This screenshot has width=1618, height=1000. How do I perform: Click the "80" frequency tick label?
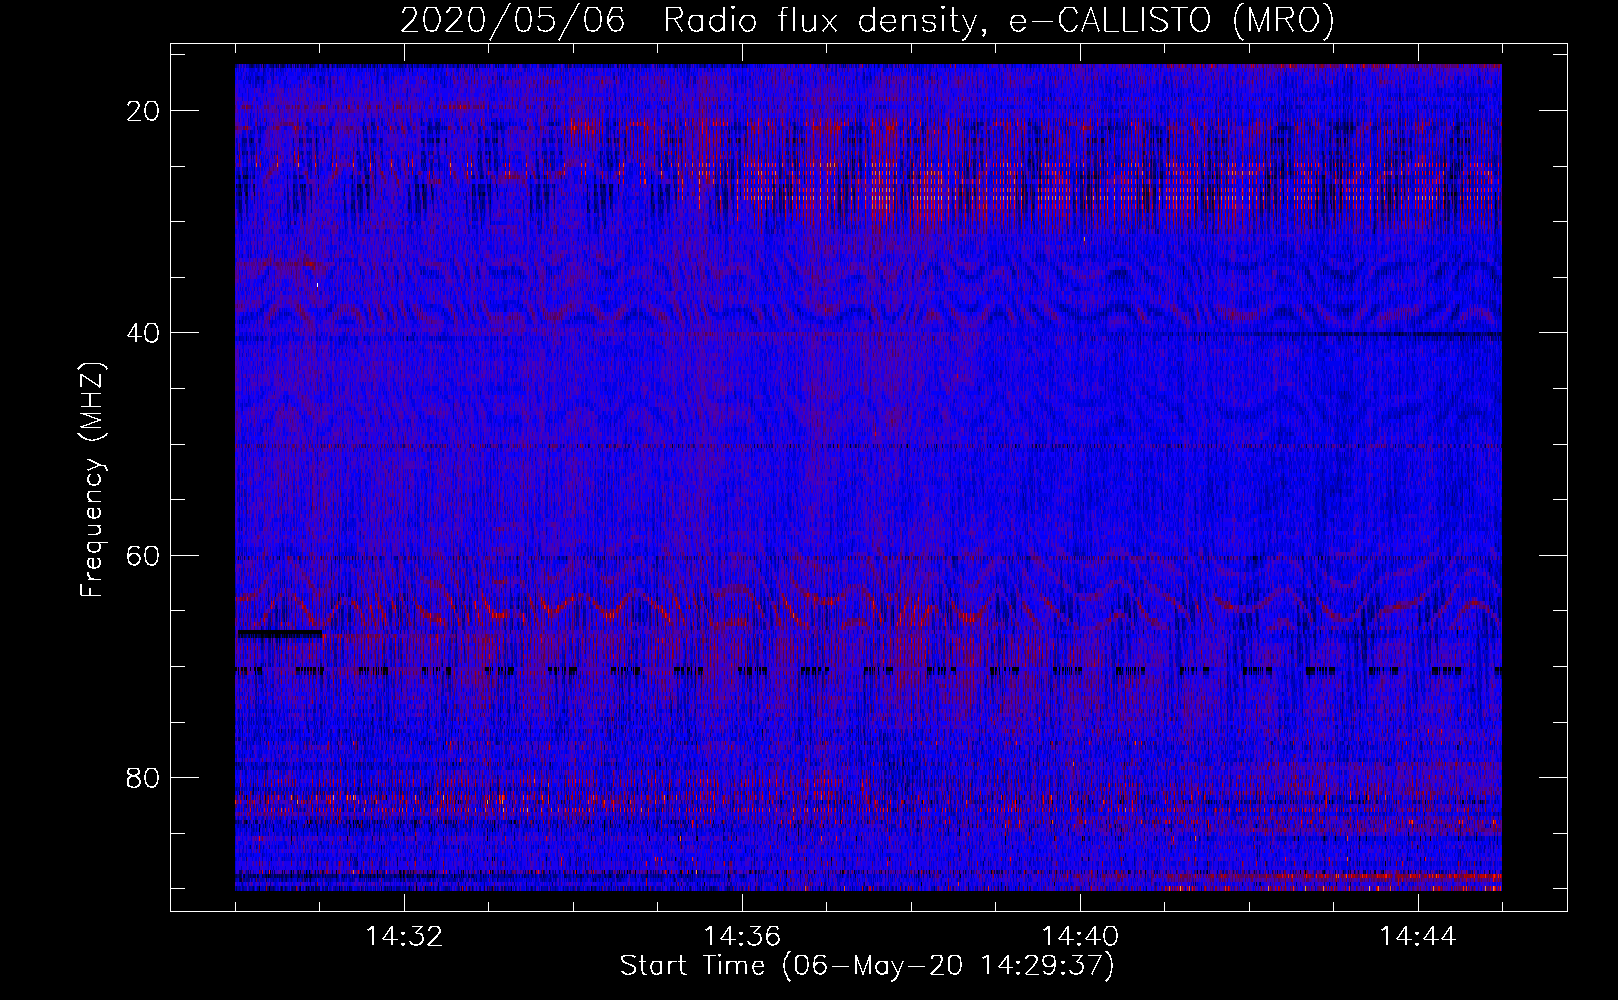point(144,777)
